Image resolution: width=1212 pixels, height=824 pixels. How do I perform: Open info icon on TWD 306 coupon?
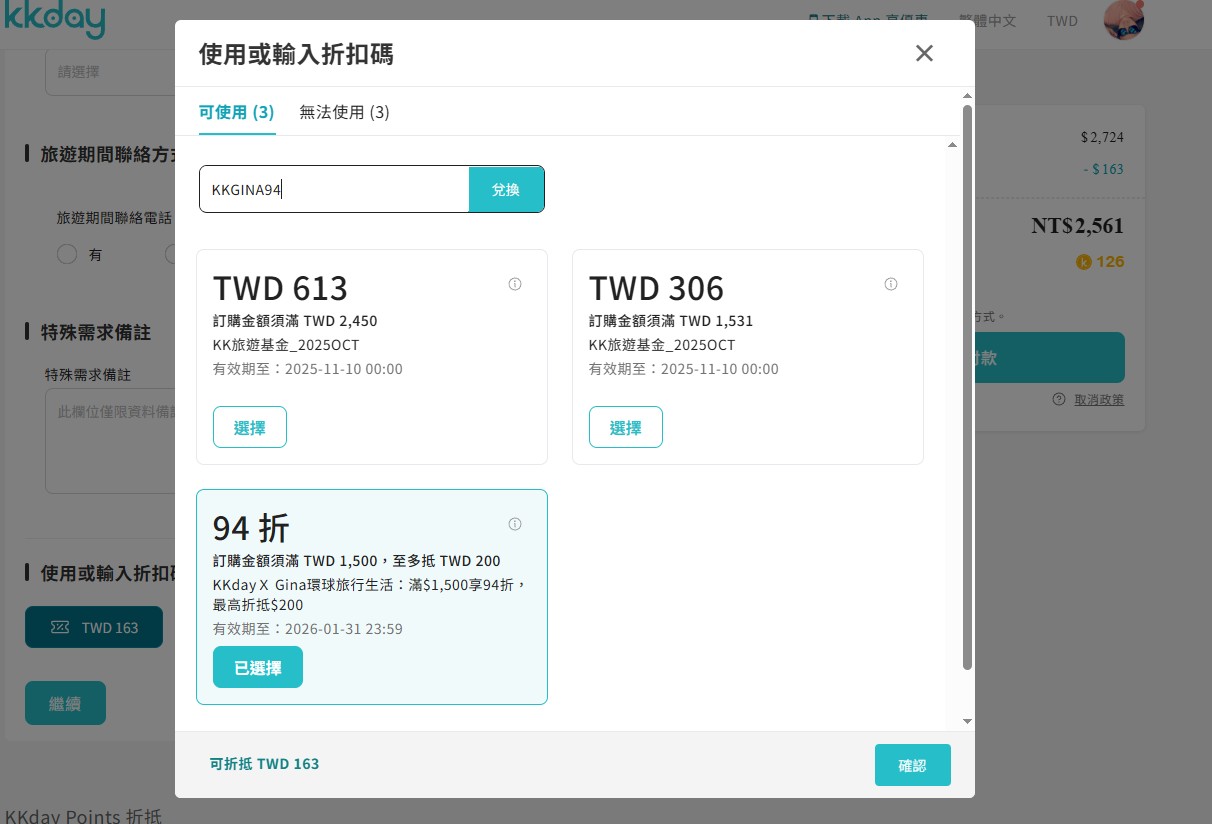click(891, 284)
